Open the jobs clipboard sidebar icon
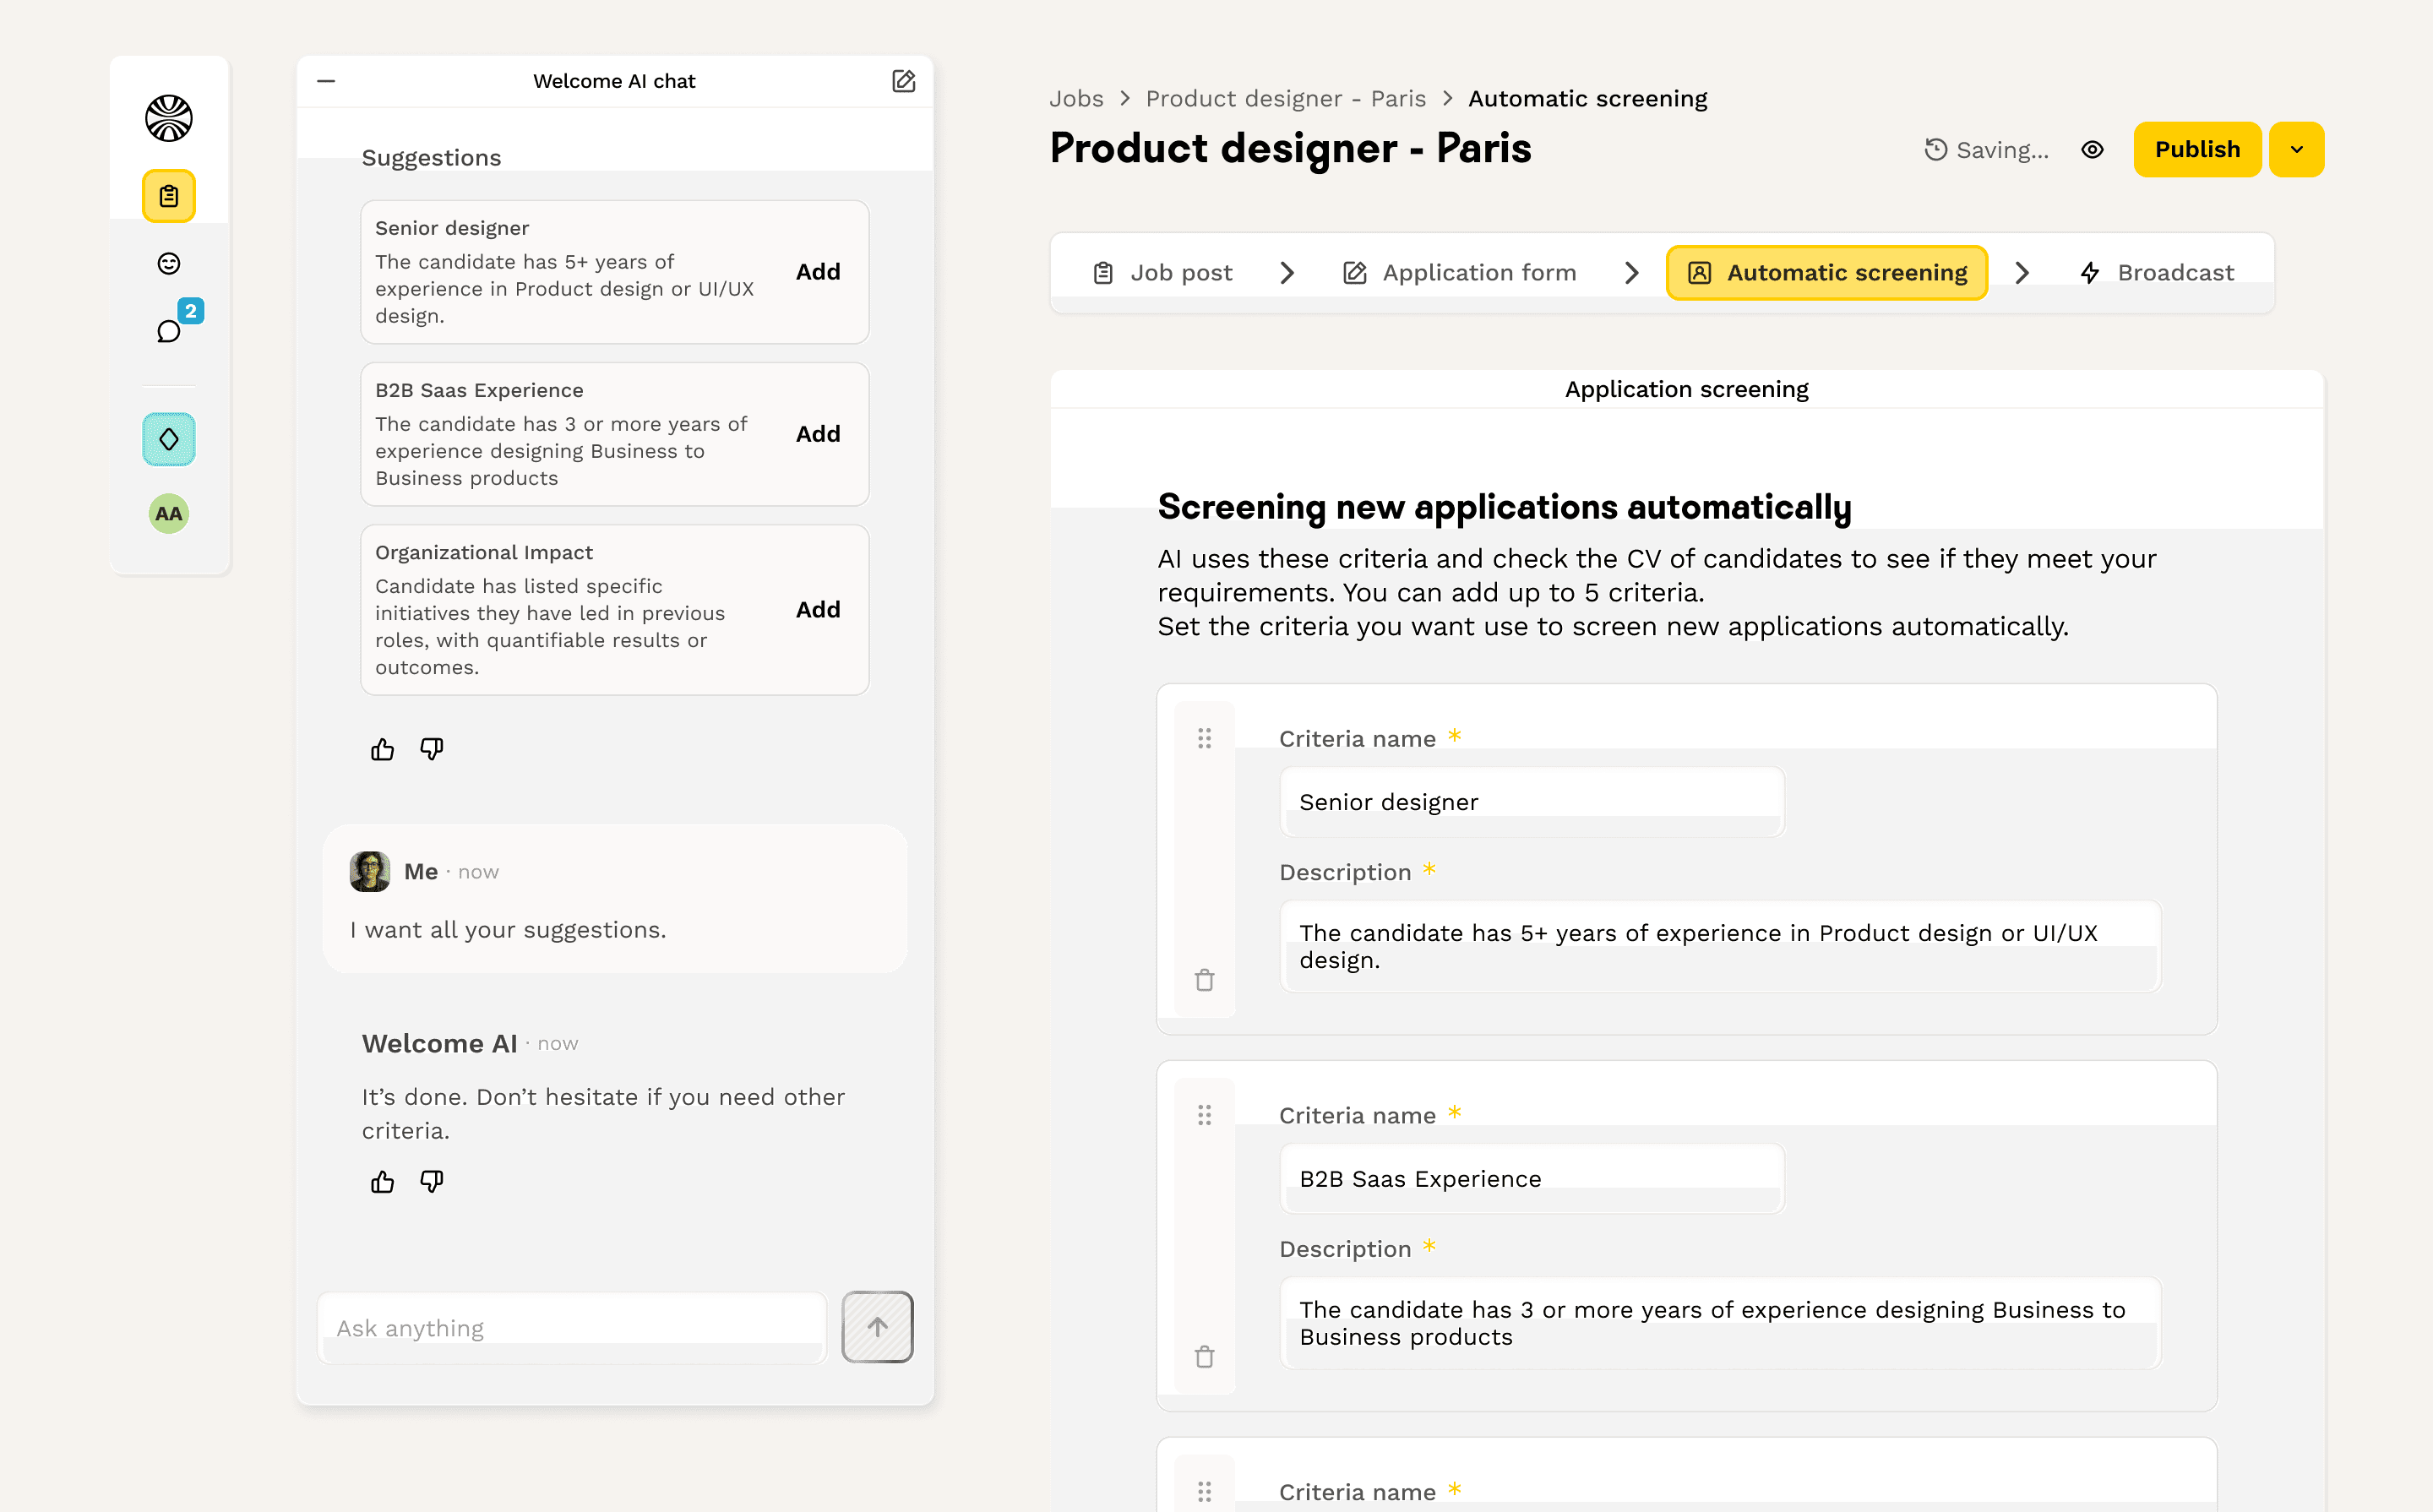Image resolution: width=2433 pixels, height=1512 pixels. pos(168,196)
